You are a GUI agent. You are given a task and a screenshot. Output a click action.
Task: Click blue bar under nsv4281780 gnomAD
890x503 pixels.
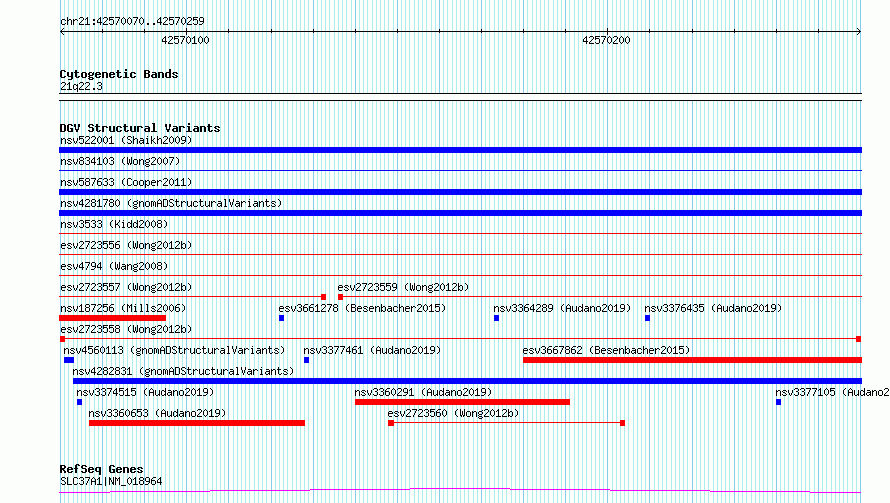460,213
